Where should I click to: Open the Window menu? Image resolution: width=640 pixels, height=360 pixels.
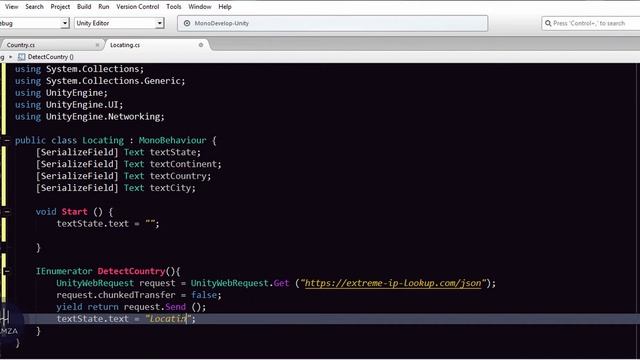pyautogui.click(x=200, y=7)
